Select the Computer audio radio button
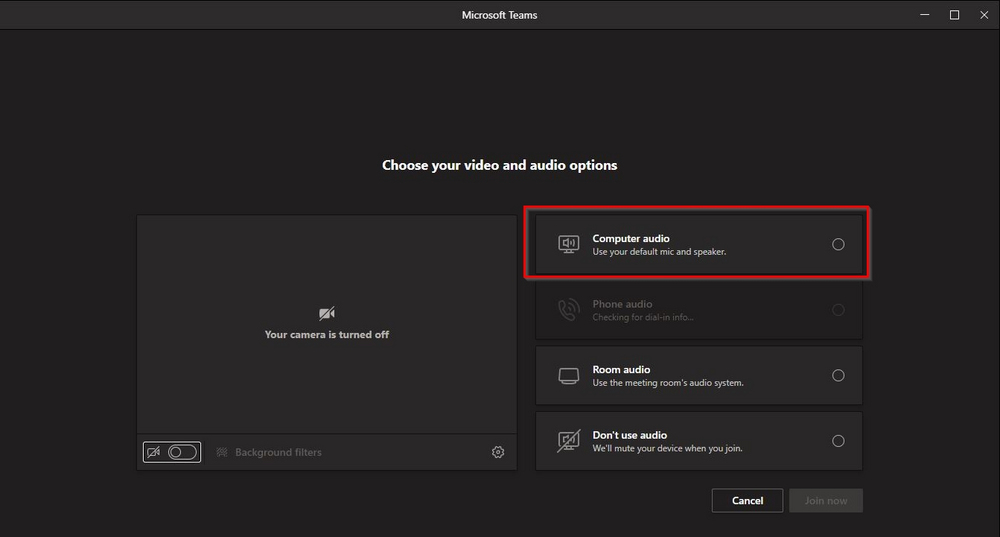 click(x=838, y=244)
